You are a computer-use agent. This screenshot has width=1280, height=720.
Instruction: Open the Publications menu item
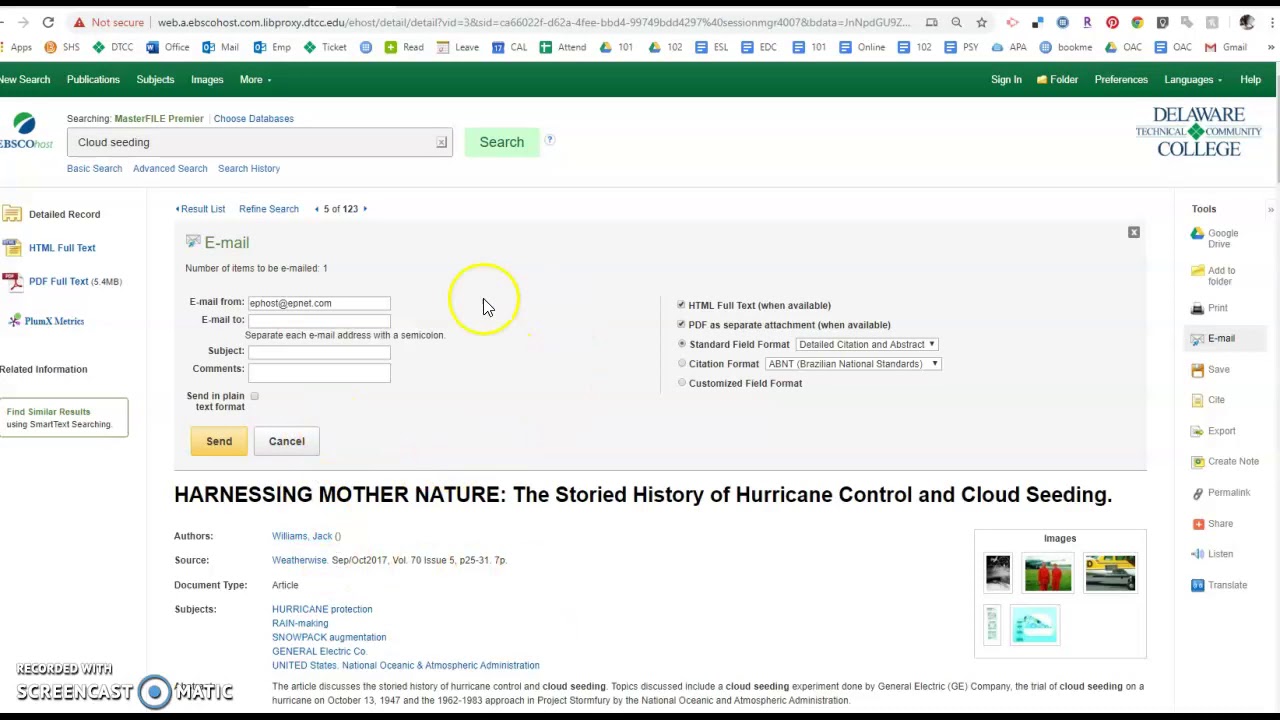93,80
